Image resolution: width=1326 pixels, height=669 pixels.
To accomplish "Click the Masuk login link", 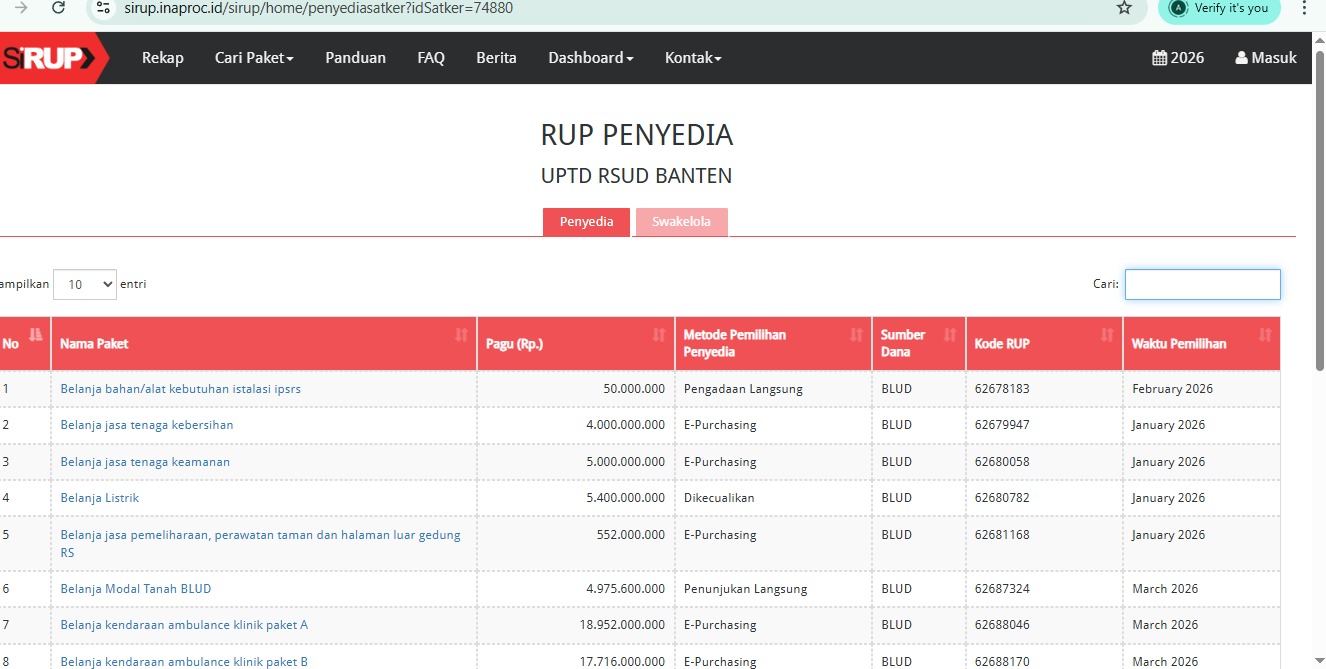I will click(1266, 58).
